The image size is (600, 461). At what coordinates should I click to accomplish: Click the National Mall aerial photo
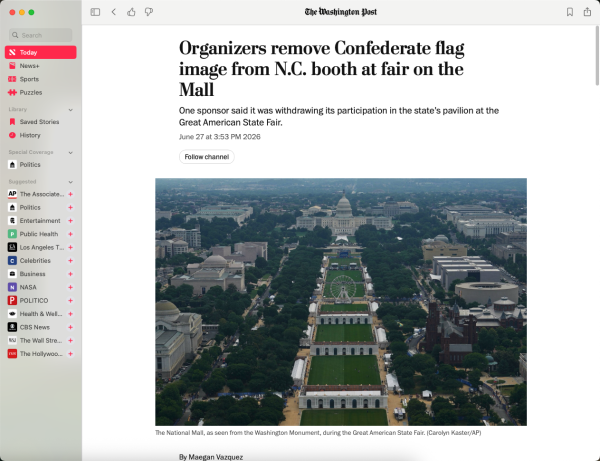tap(341, 302)
